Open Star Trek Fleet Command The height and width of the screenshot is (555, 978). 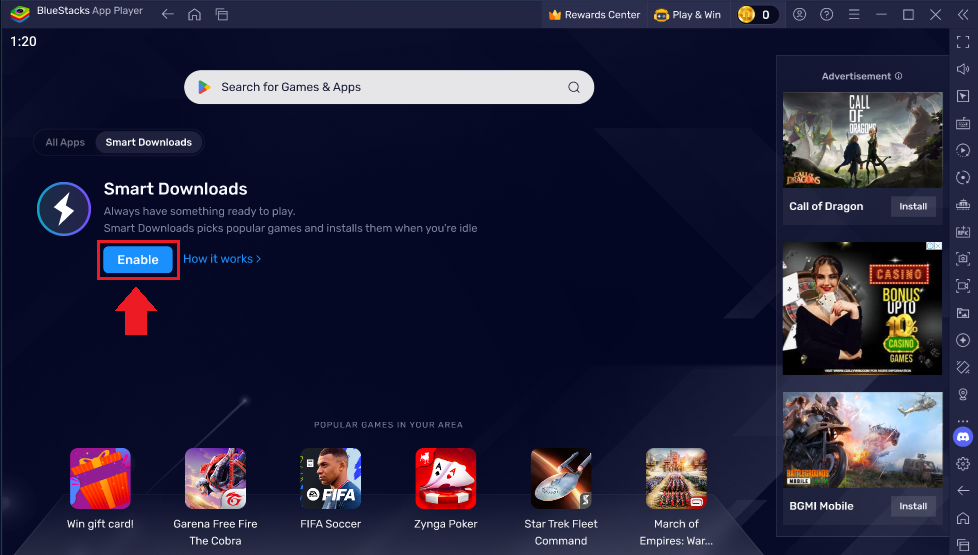point(561,478)
